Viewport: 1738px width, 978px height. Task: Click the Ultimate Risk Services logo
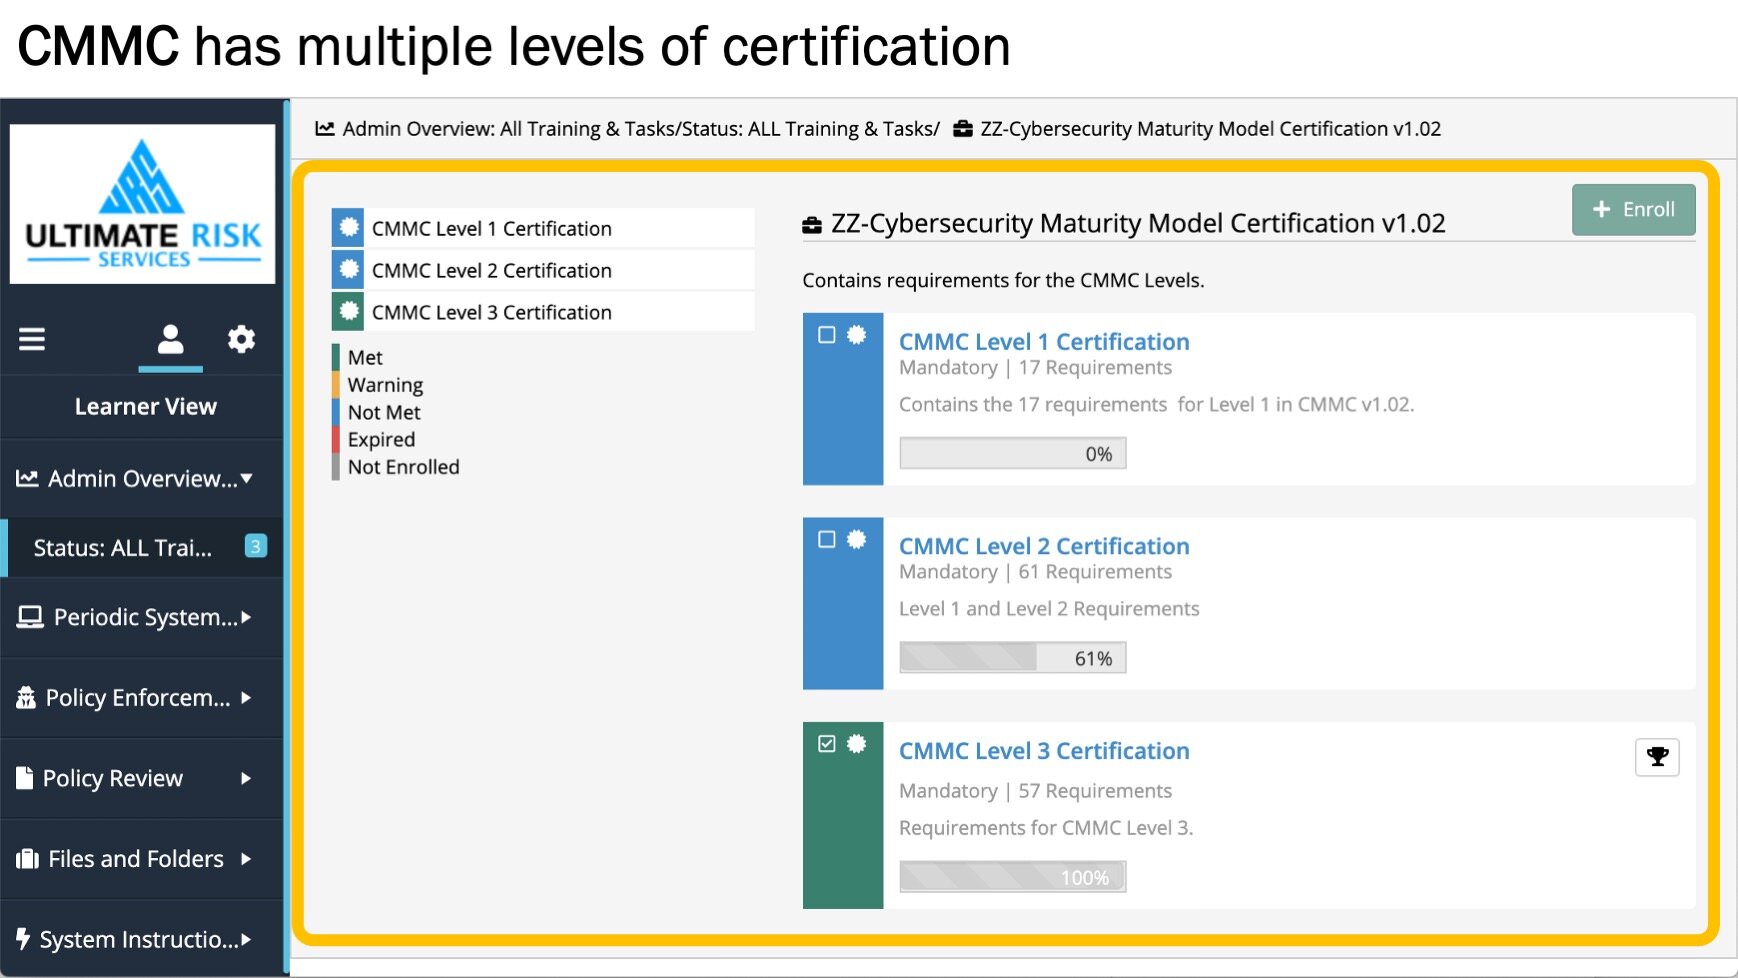pos(143,204)
